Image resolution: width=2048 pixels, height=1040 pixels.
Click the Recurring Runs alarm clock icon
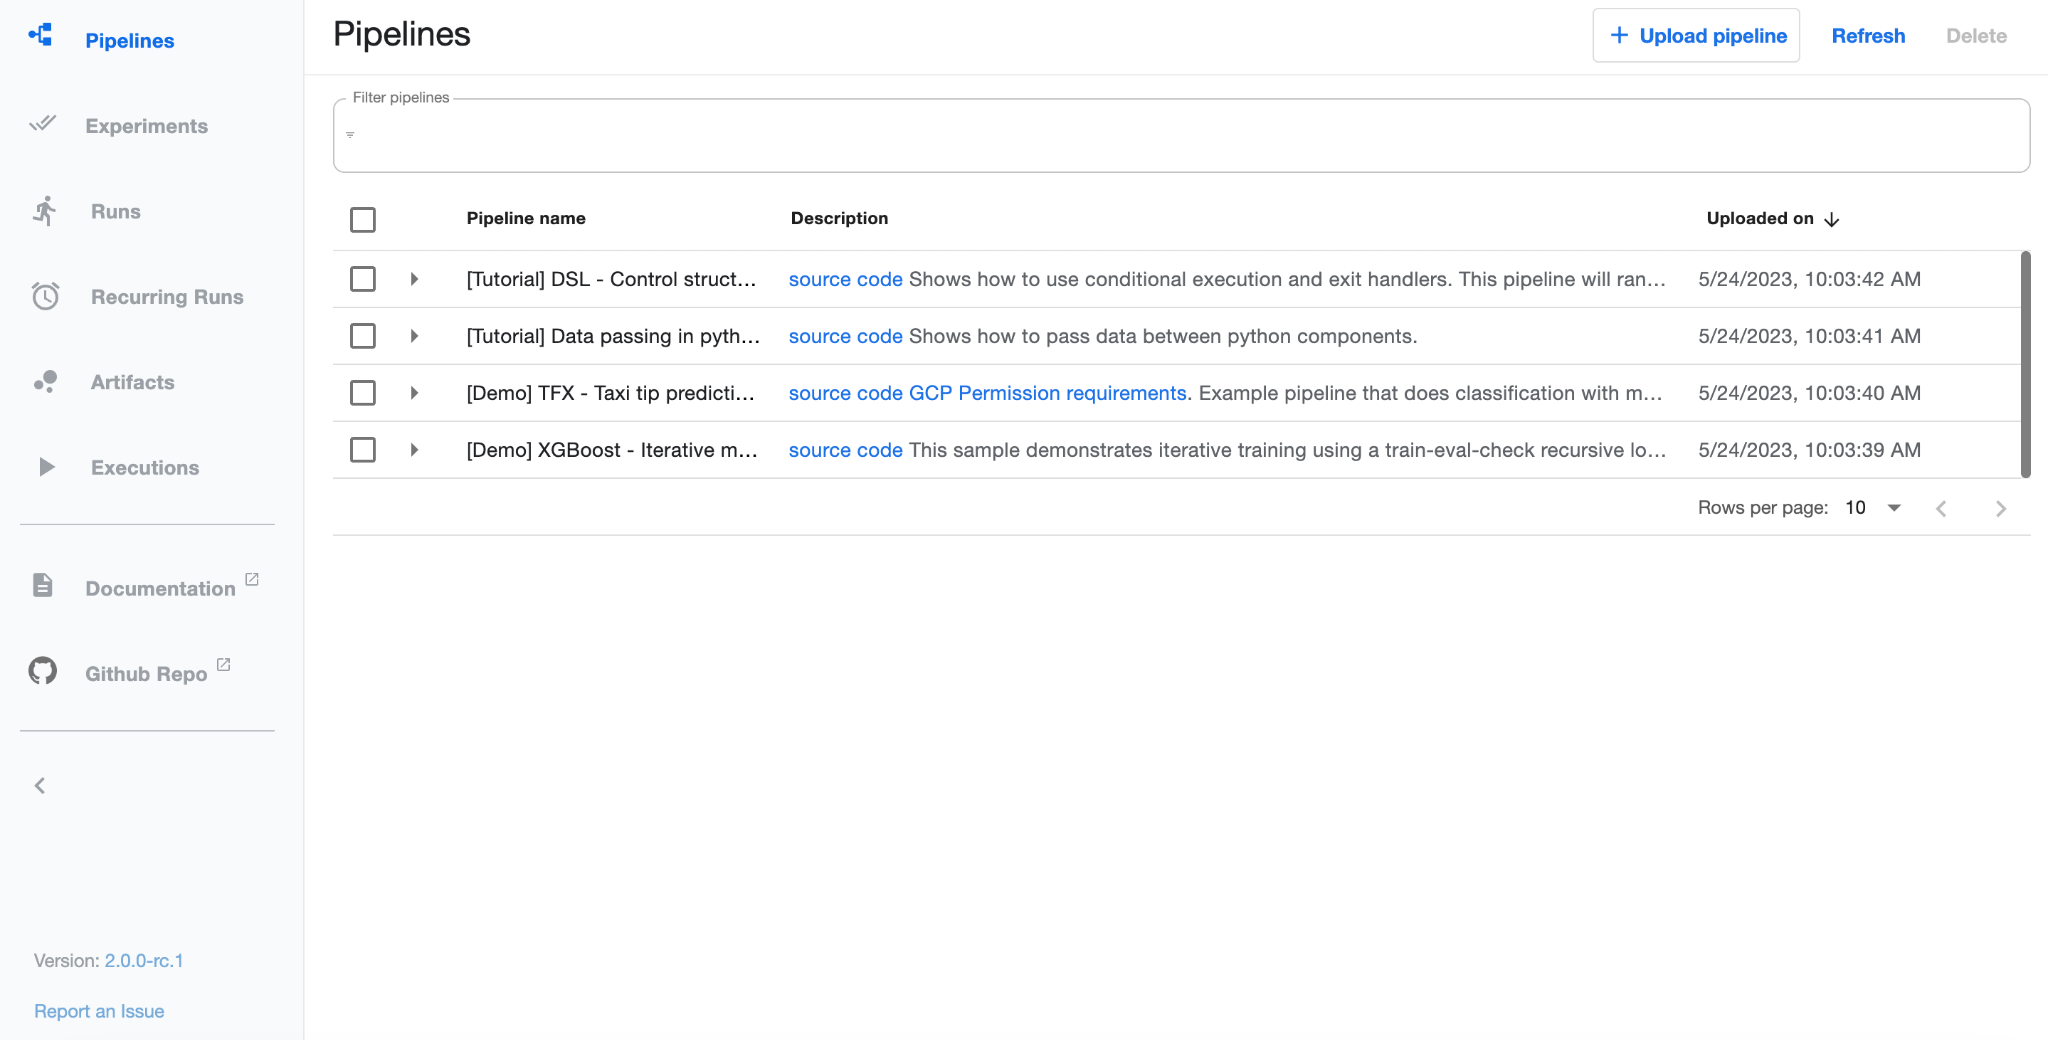[45, 296]
